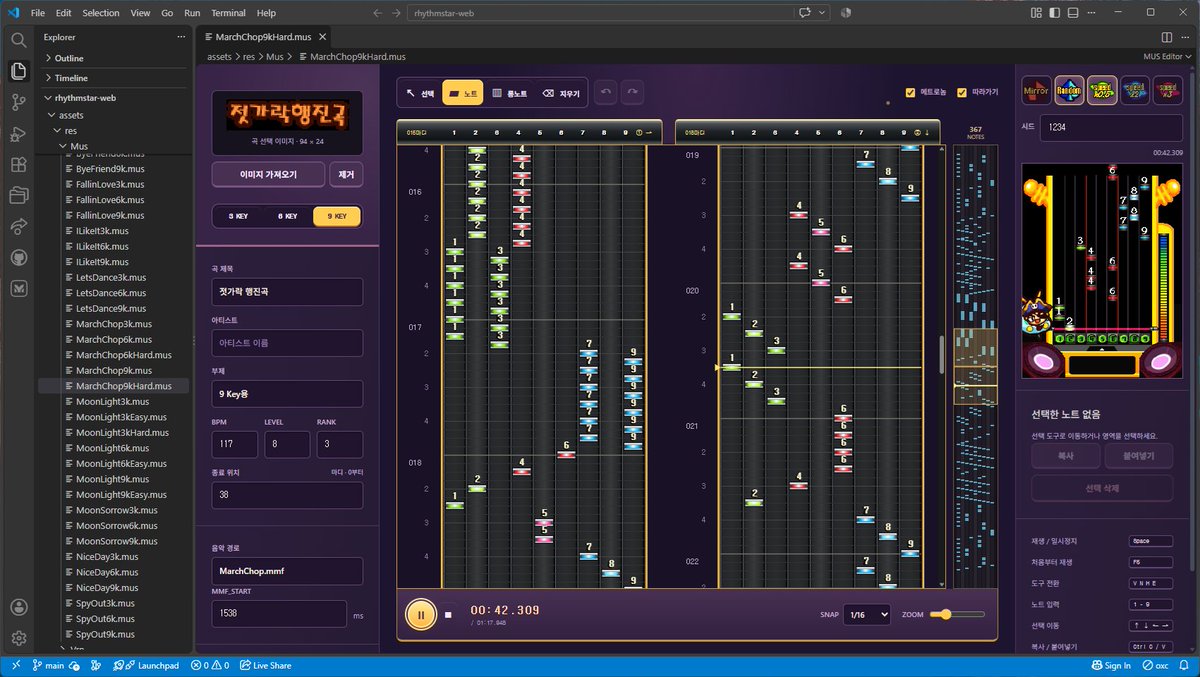This screenshot has height=677, width=1200.
Task: Toggle the Speed x2 modifier
Action: pos(1135,91)
